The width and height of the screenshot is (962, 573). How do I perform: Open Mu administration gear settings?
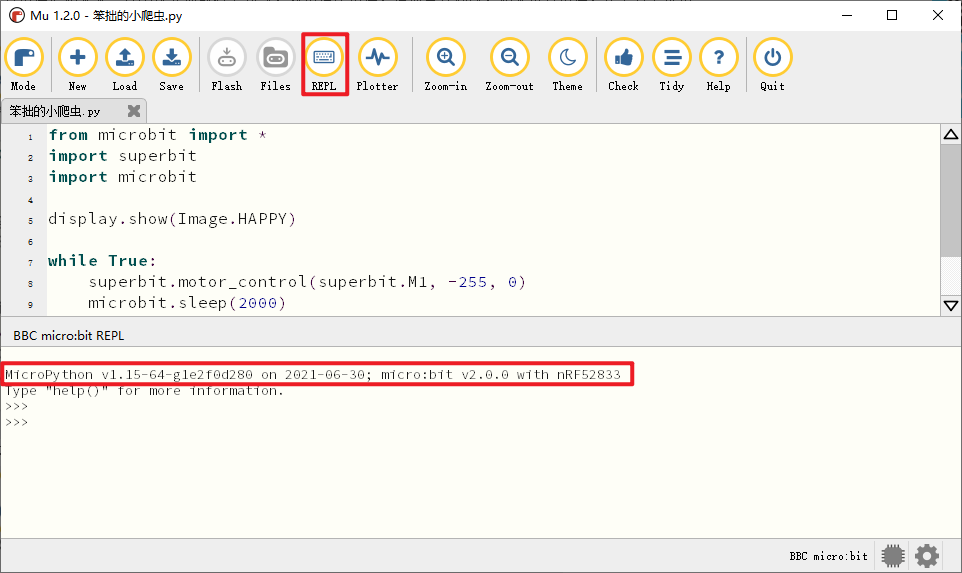[x=926, y=556]
